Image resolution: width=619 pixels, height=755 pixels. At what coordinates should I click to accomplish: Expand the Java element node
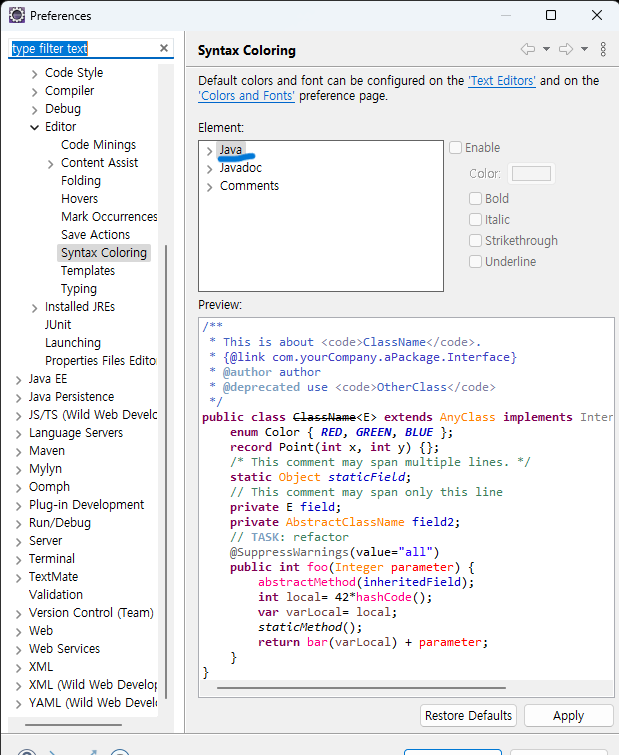209,151
